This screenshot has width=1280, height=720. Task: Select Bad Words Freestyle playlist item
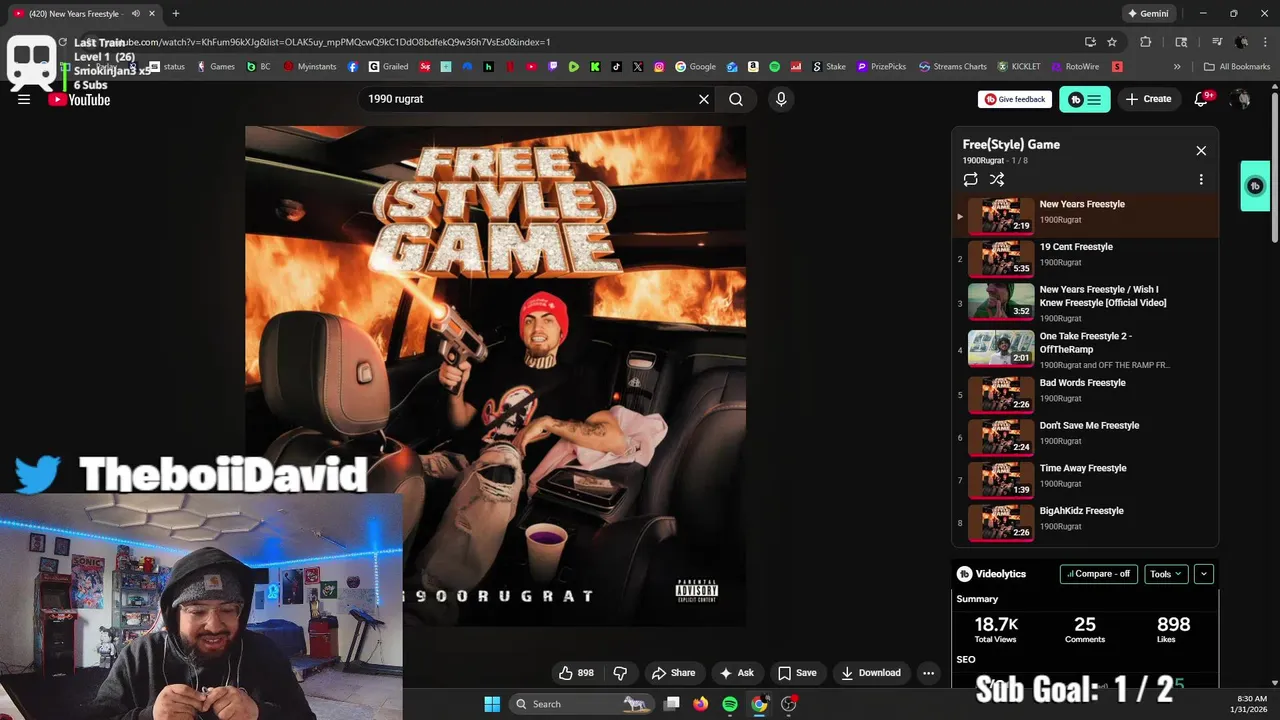click(1084, 394)
